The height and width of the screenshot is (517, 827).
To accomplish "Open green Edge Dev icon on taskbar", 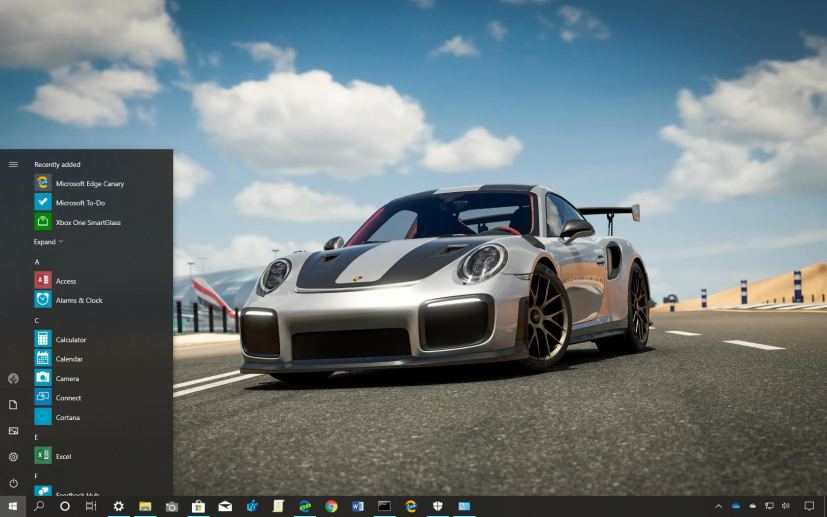I will 305,506.
